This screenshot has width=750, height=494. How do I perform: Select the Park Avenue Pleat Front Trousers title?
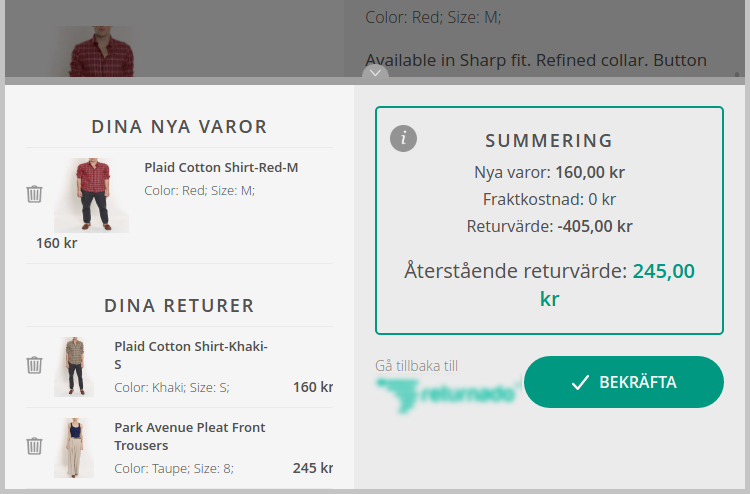pos(189,436)
